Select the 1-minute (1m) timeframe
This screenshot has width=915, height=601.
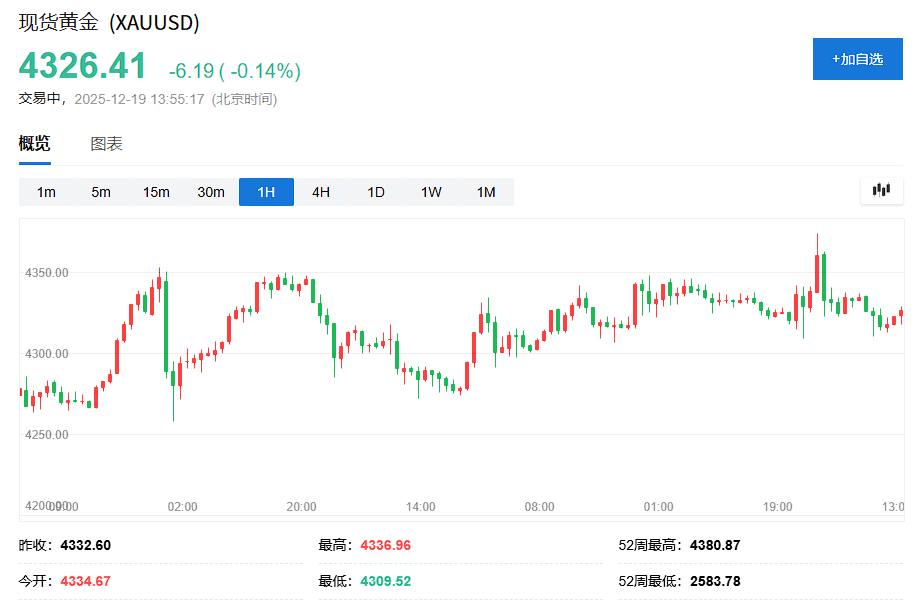46,192
